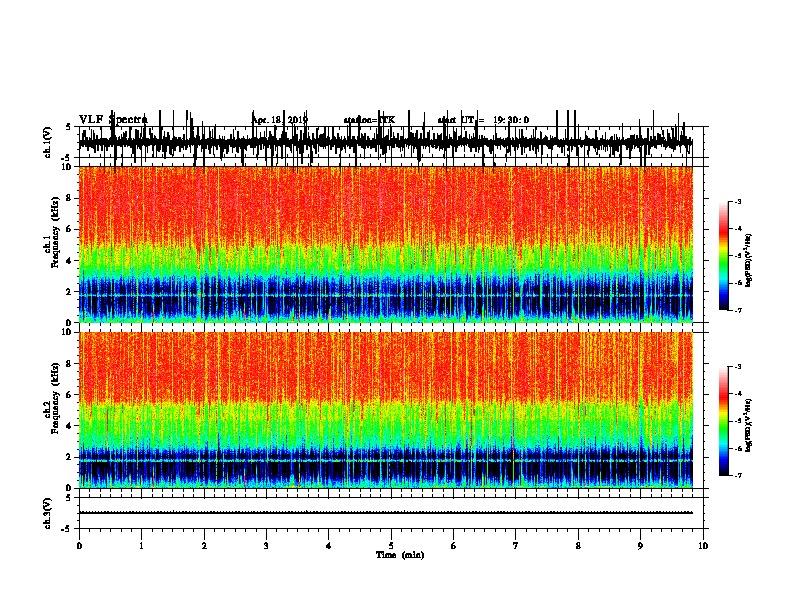Click the ch.1 color bar log(PSD) label
The image size is (792, 612).
coord(748,261)
